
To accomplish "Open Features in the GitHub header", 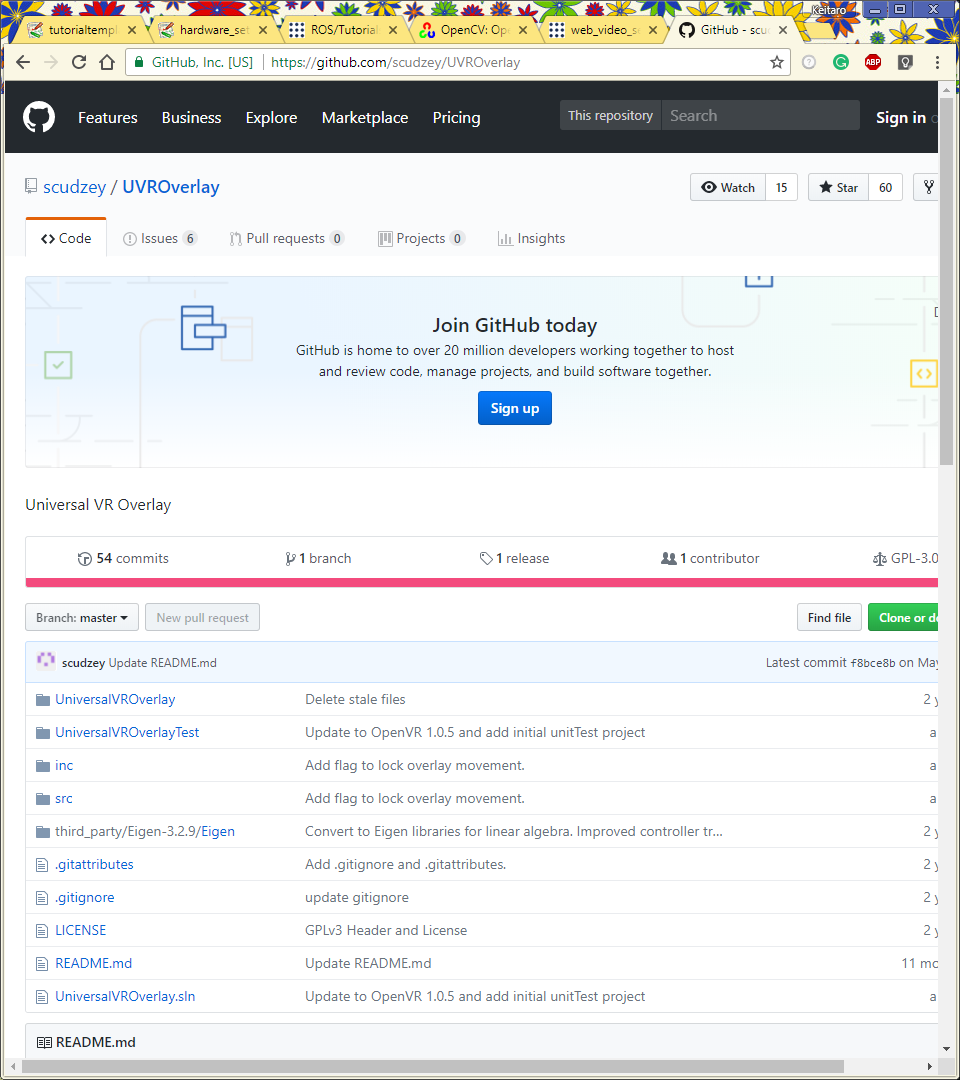I will pyautogui.click(x=107, y=118).
